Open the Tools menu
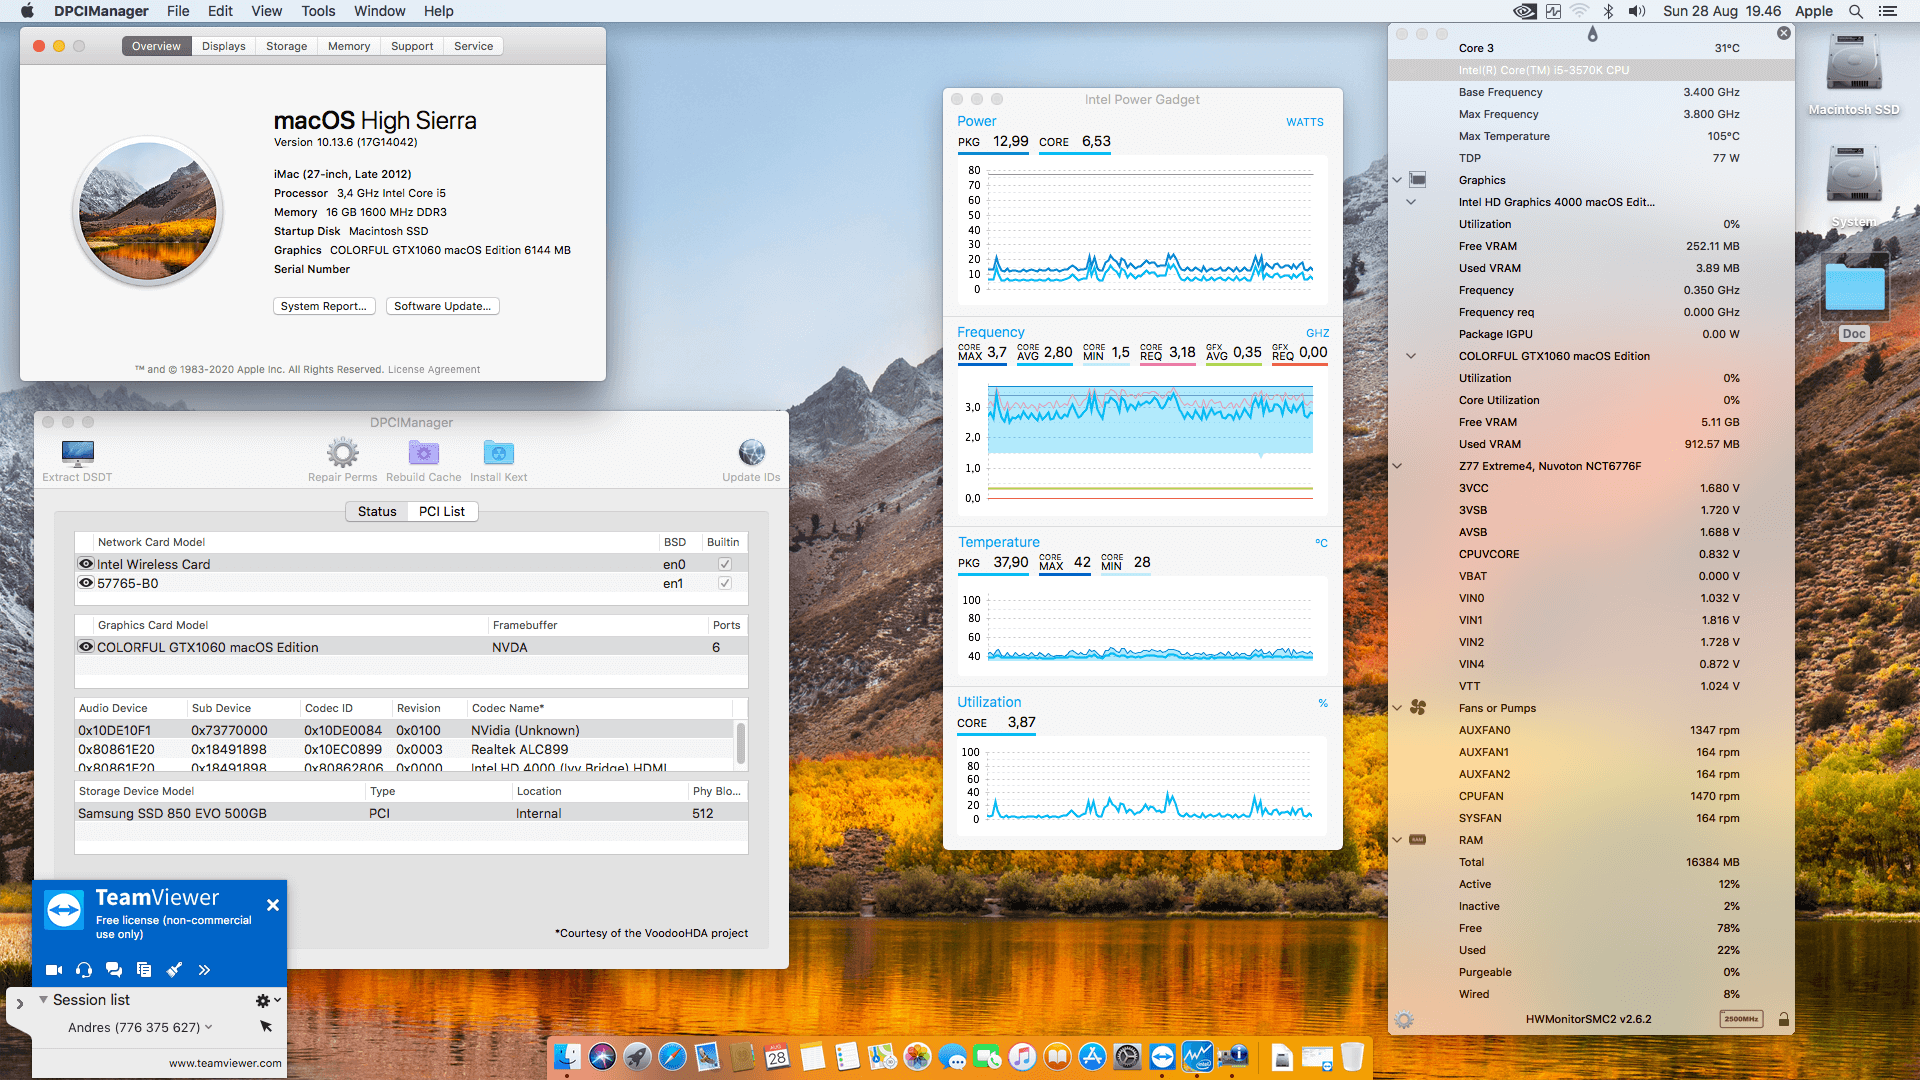 pos(318,11)
